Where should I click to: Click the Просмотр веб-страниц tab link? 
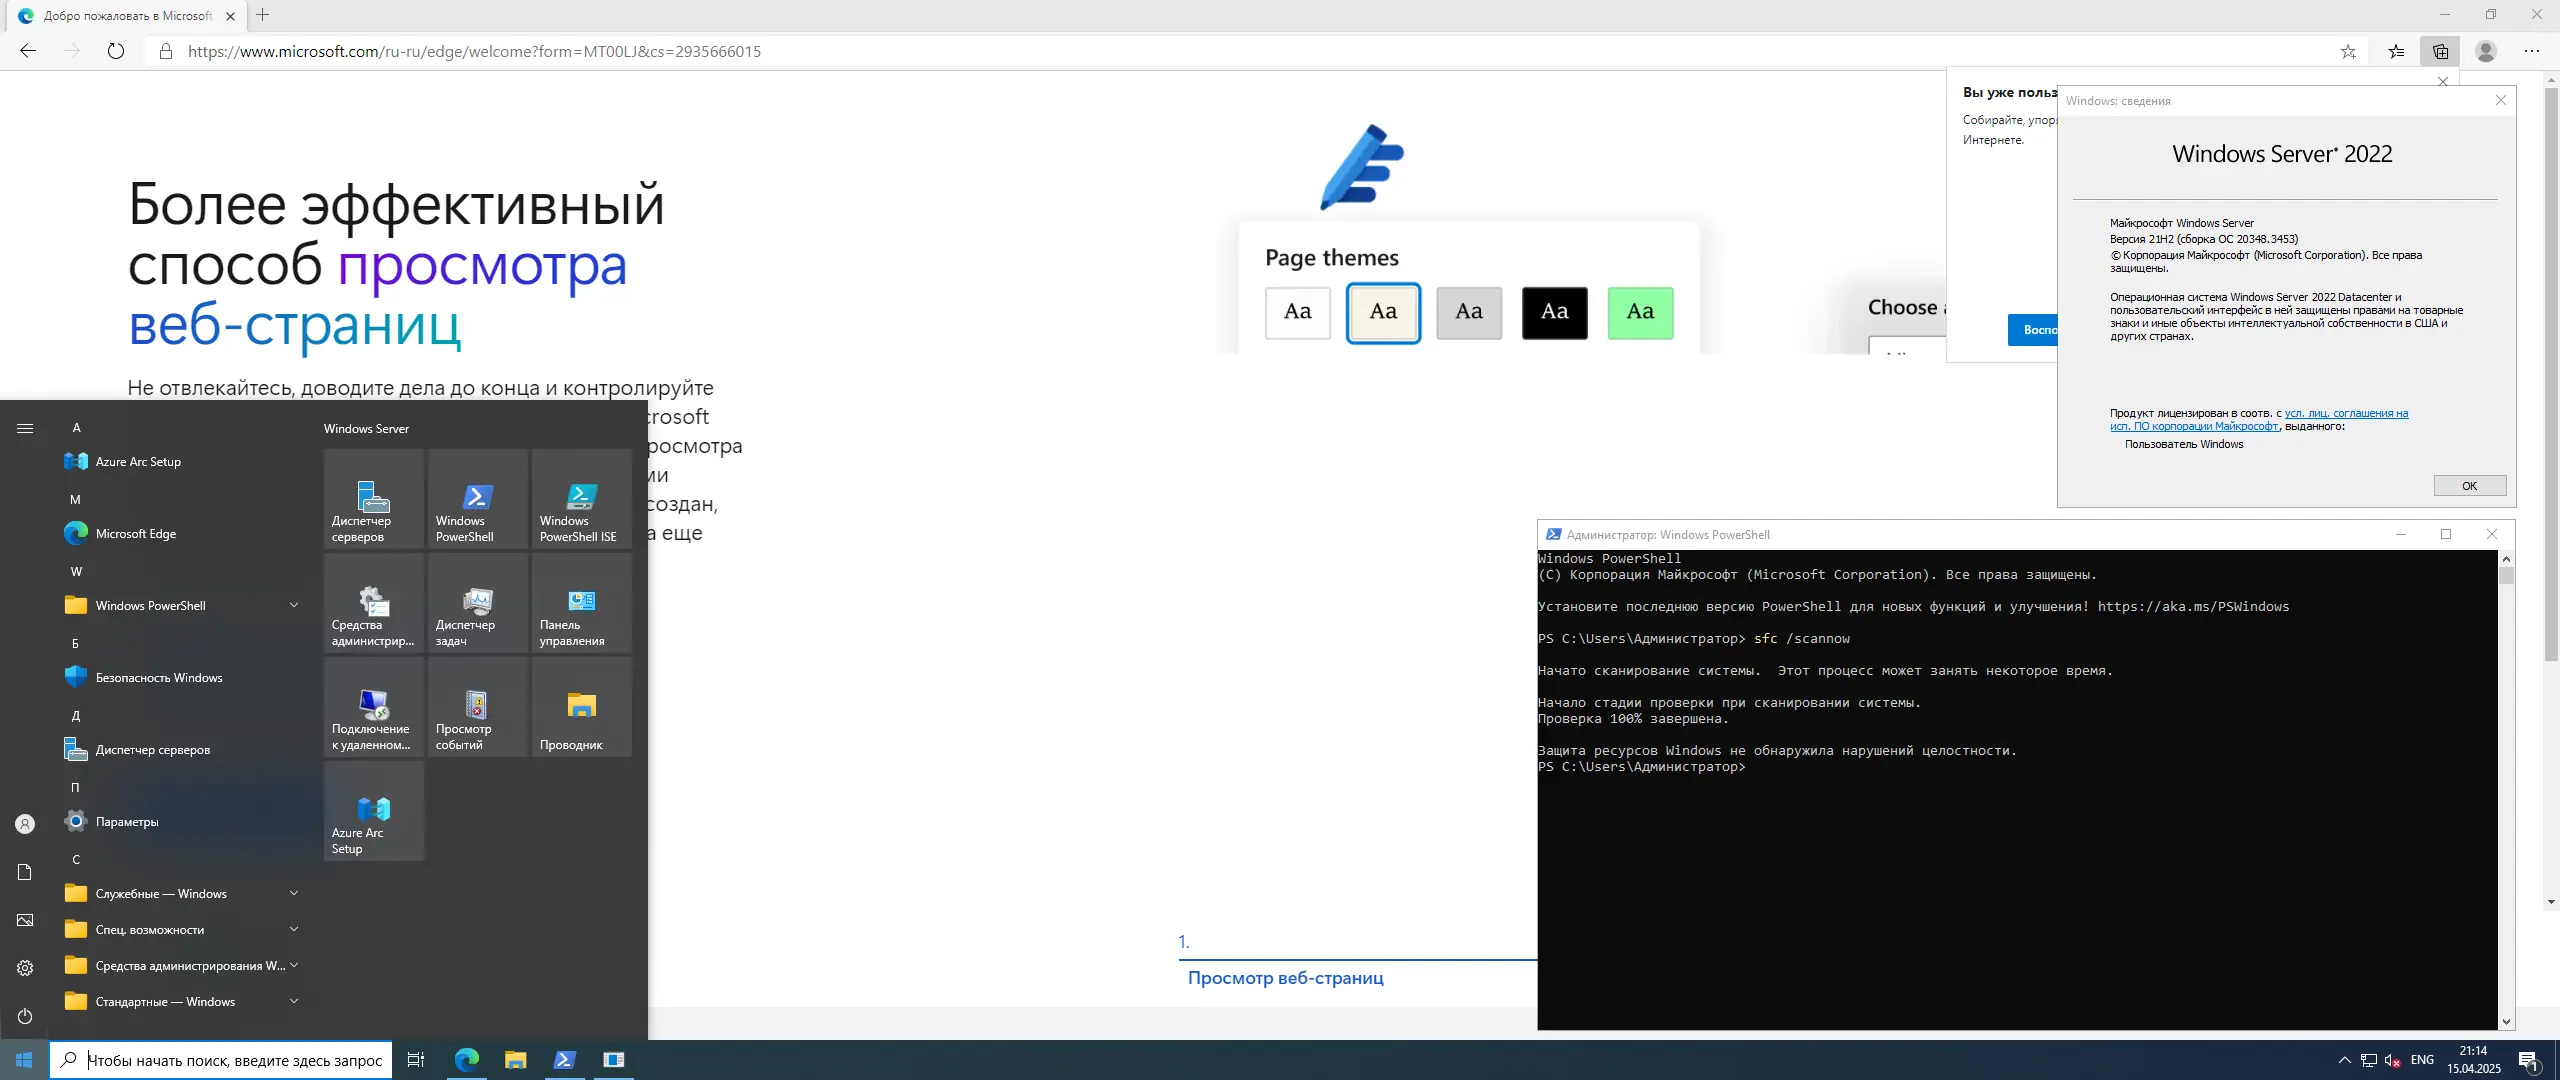(x=1285, y=978)
